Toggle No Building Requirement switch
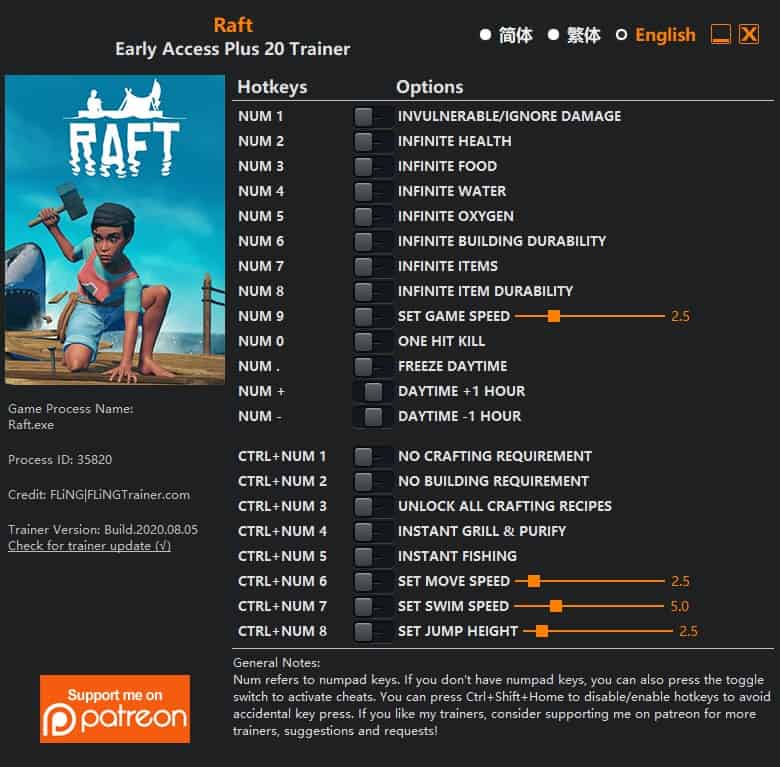 [373, 481]
